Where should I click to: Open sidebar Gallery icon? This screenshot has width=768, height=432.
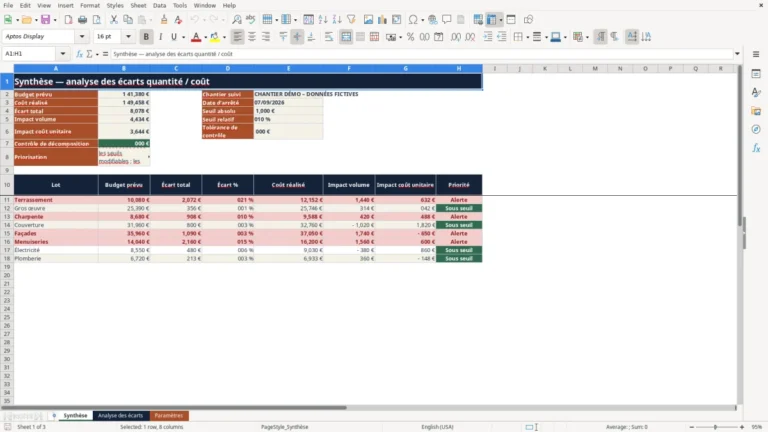pos(756,111)
